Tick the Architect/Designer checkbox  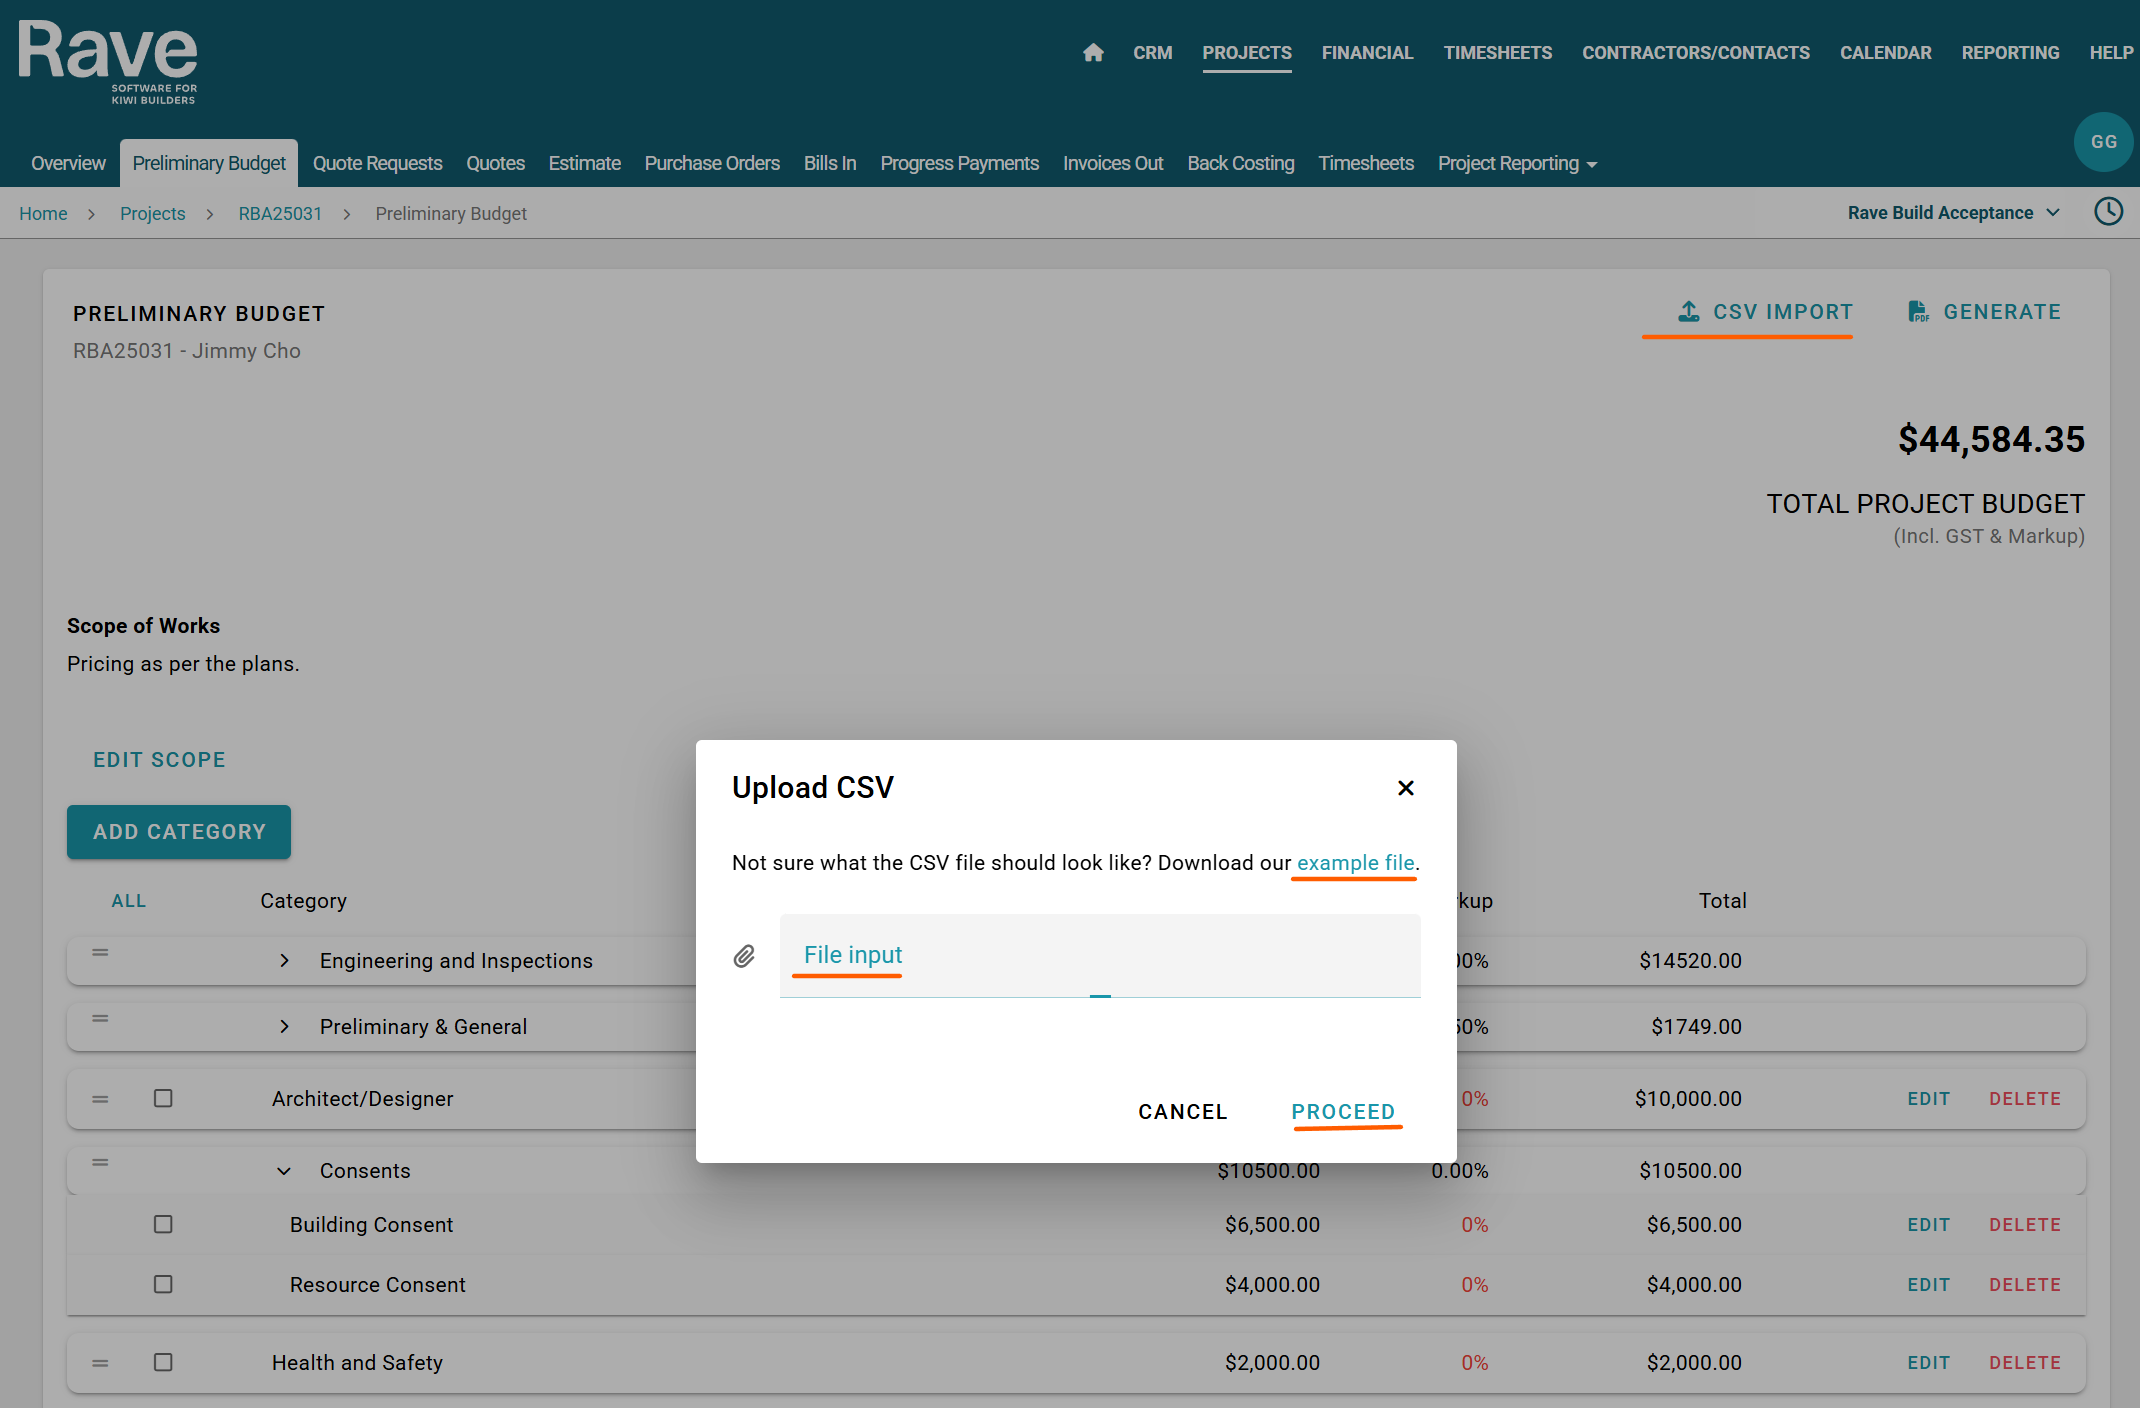163,1099
